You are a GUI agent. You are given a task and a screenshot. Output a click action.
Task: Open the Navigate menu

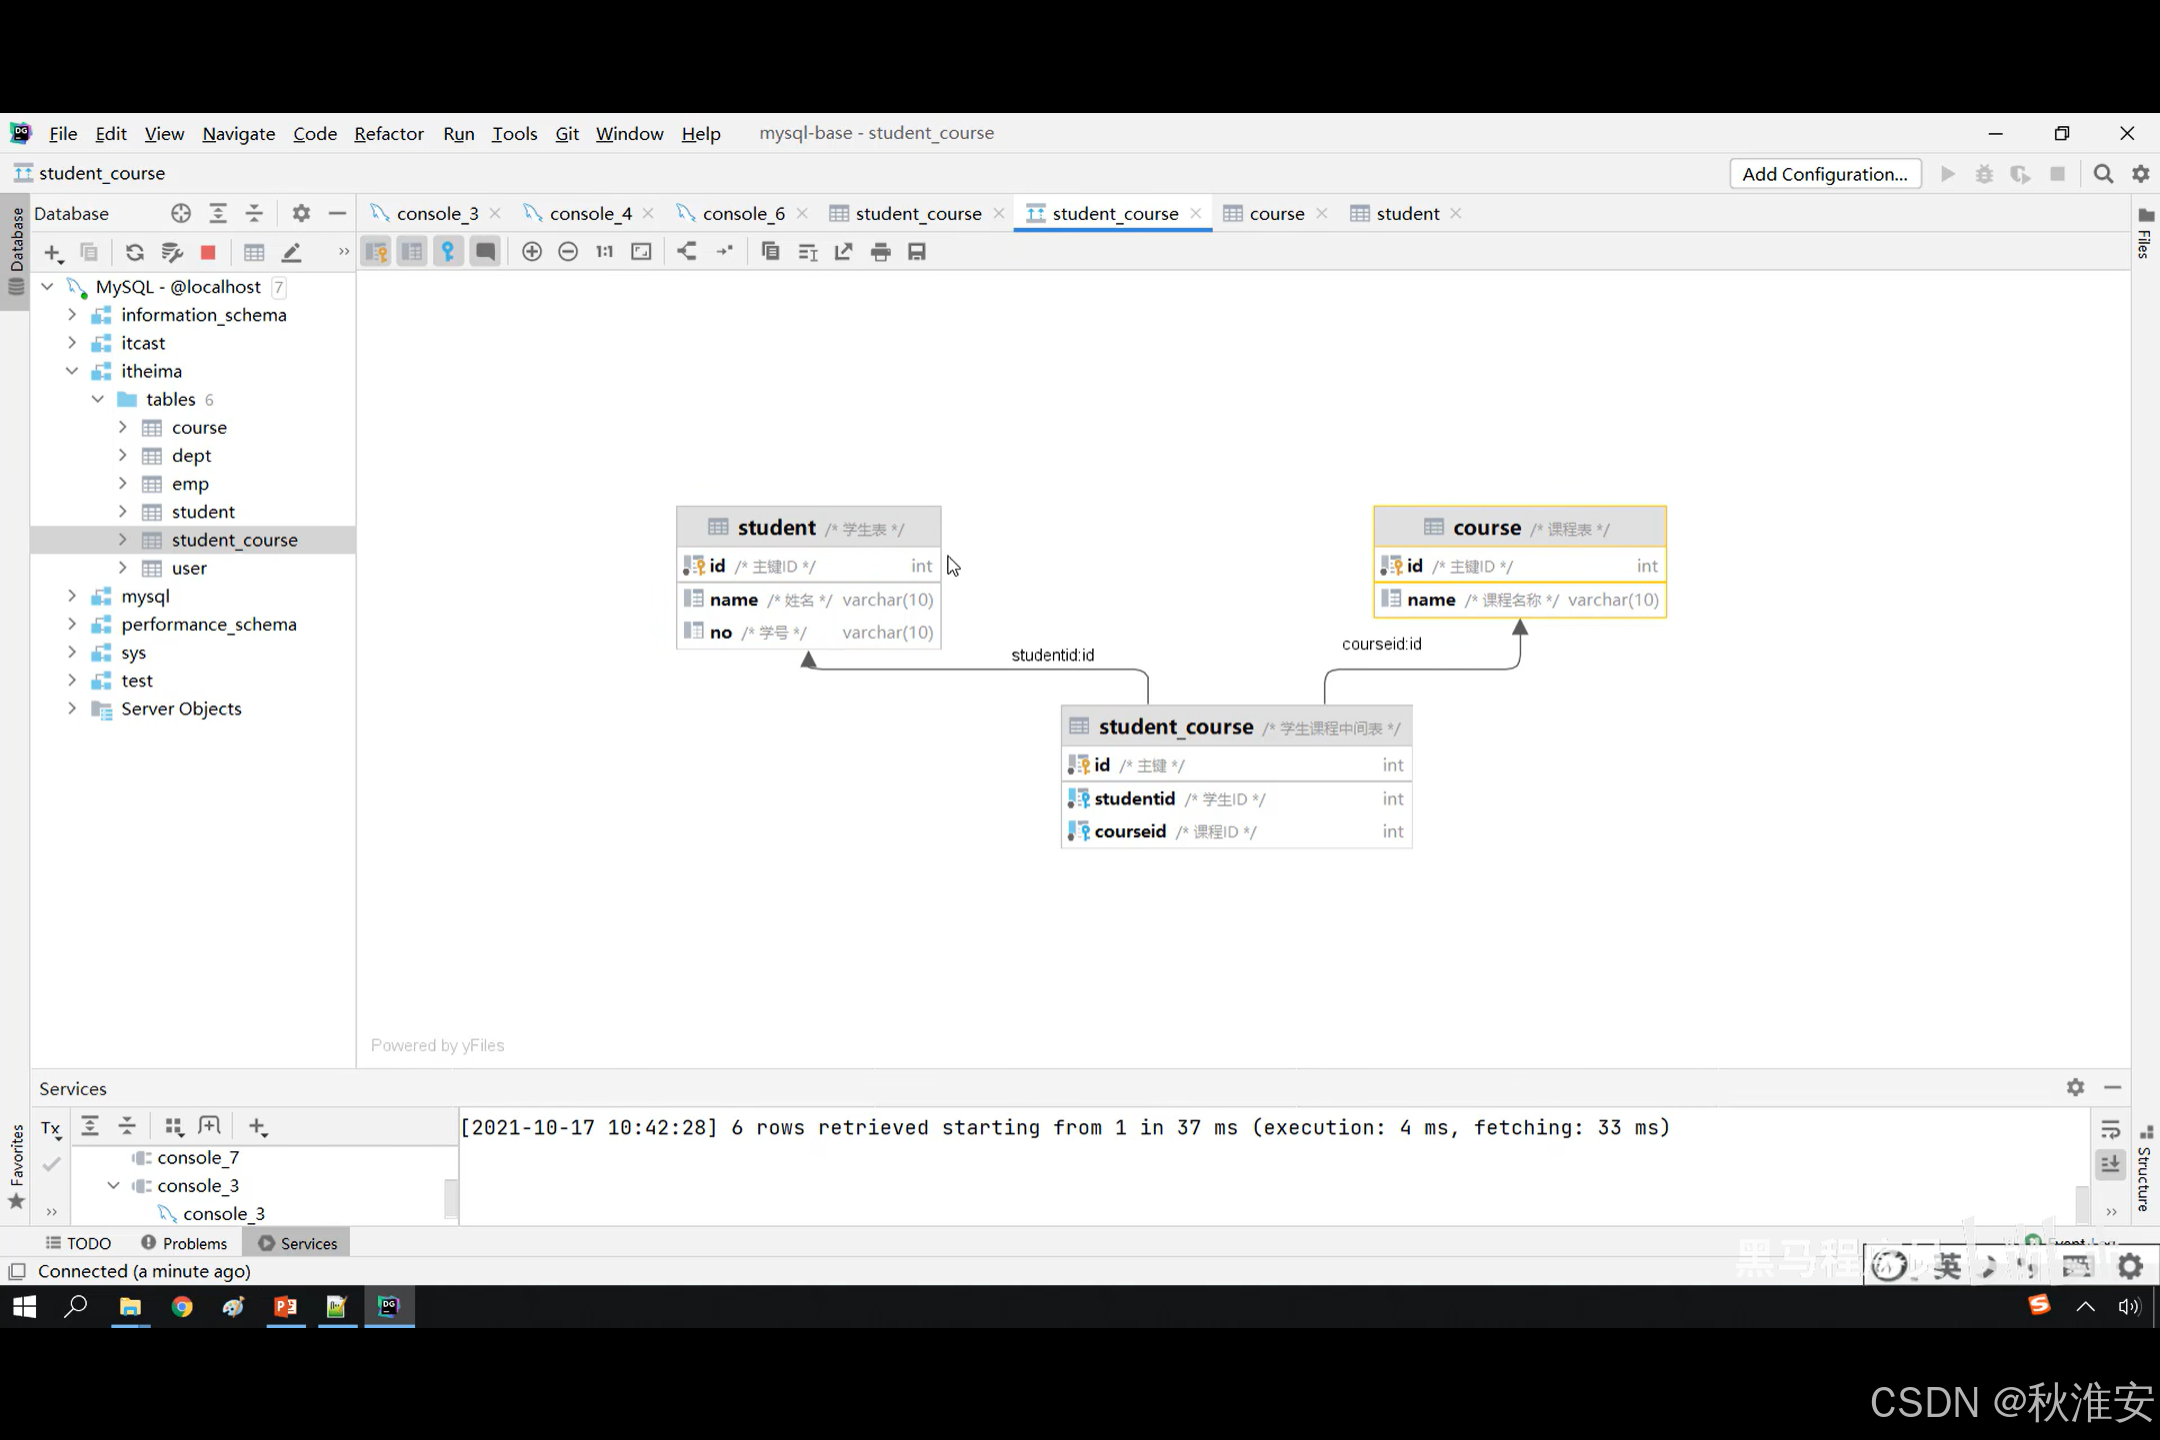[x=238, y=133]
